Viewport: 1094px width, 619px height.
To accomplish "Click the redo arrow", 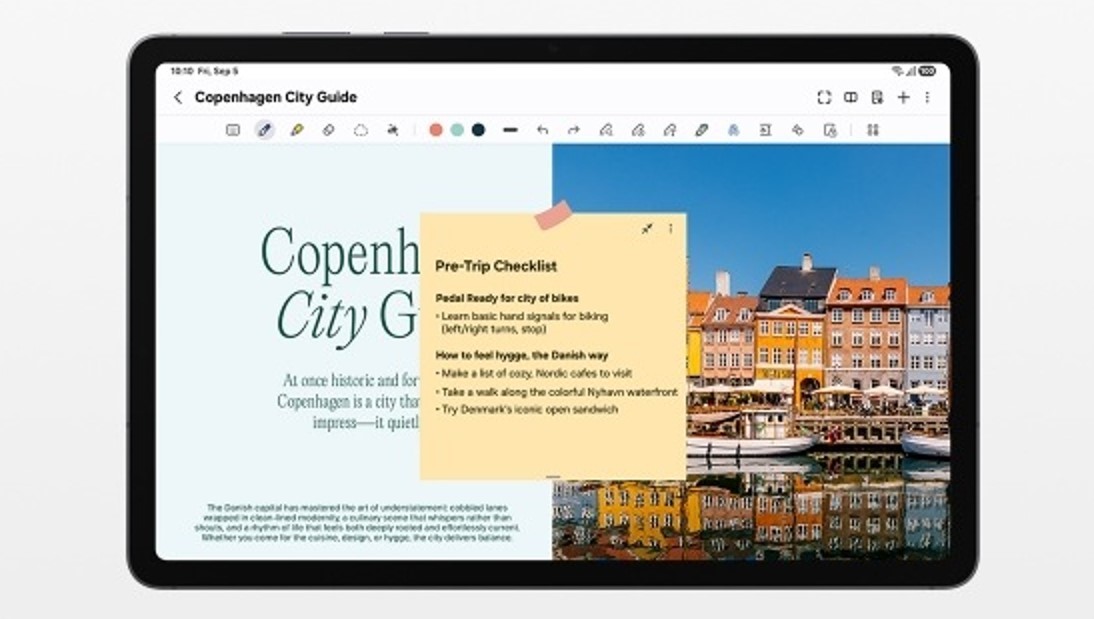I will point(573,130).
